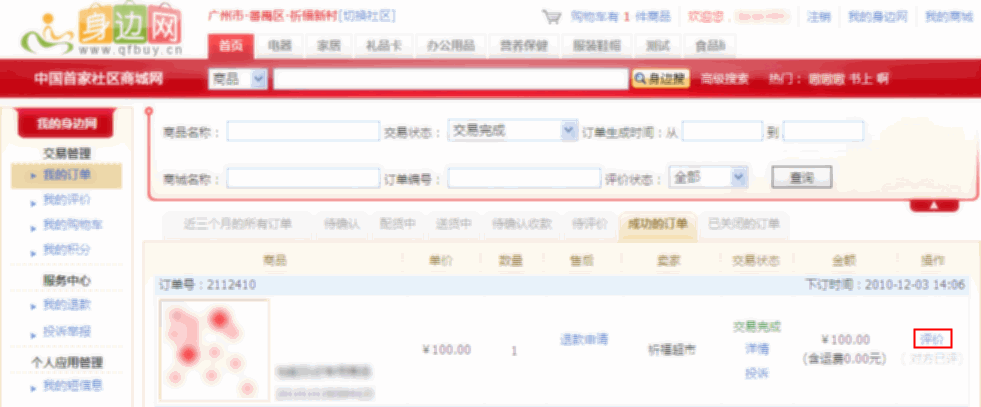Switch to the 电器 navigation tab
This screenshot has width=981, height=407.
point(280,46)
